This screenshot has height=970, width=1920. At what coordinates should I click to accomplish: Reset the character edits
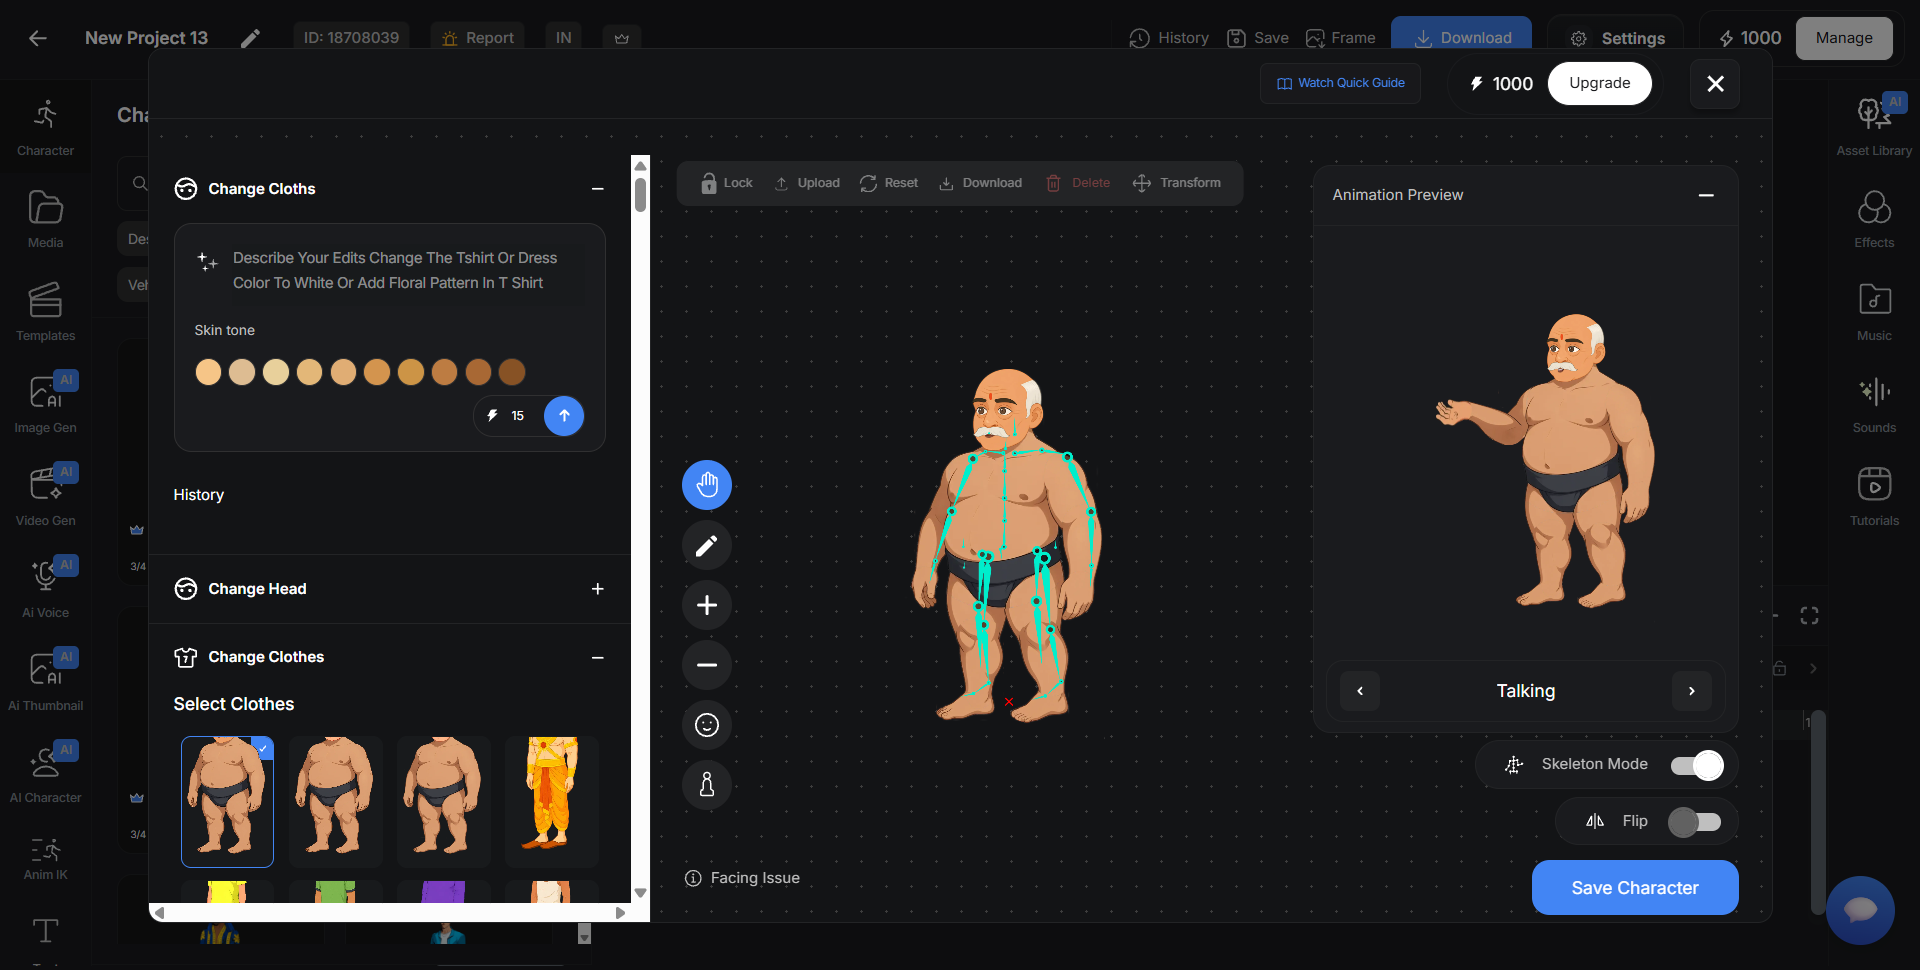click(x=889, y=183)
